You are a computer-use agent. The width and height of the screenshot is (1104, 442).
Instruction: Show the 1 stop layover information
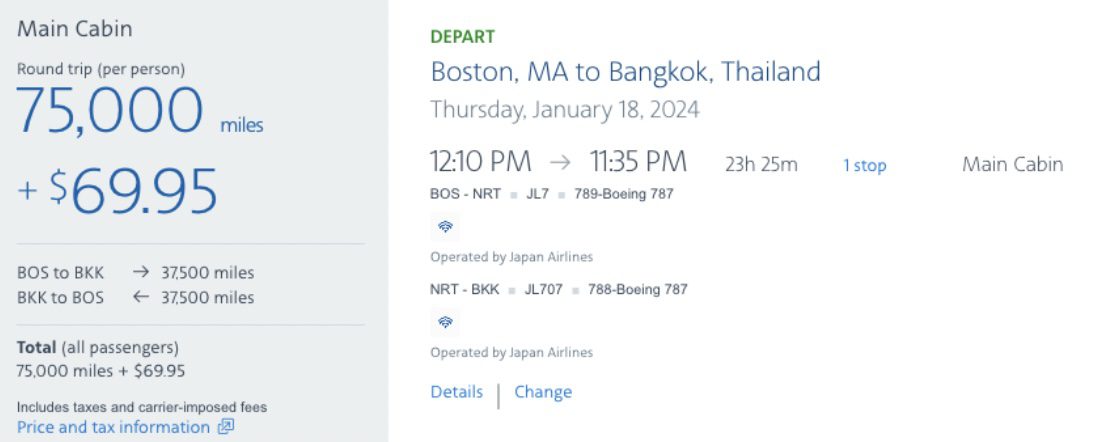[865, 165]
